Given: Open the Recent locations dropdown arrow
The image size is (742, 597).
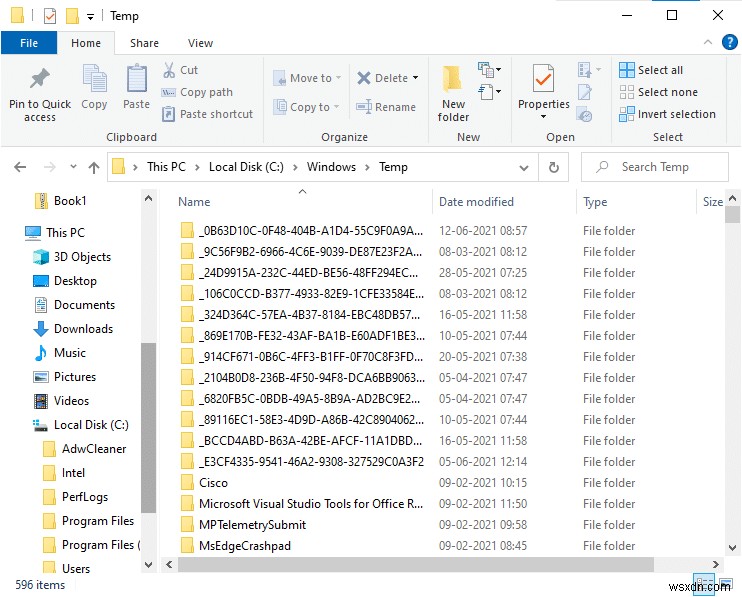Looking at the screenshot, I should coord(73,167).
